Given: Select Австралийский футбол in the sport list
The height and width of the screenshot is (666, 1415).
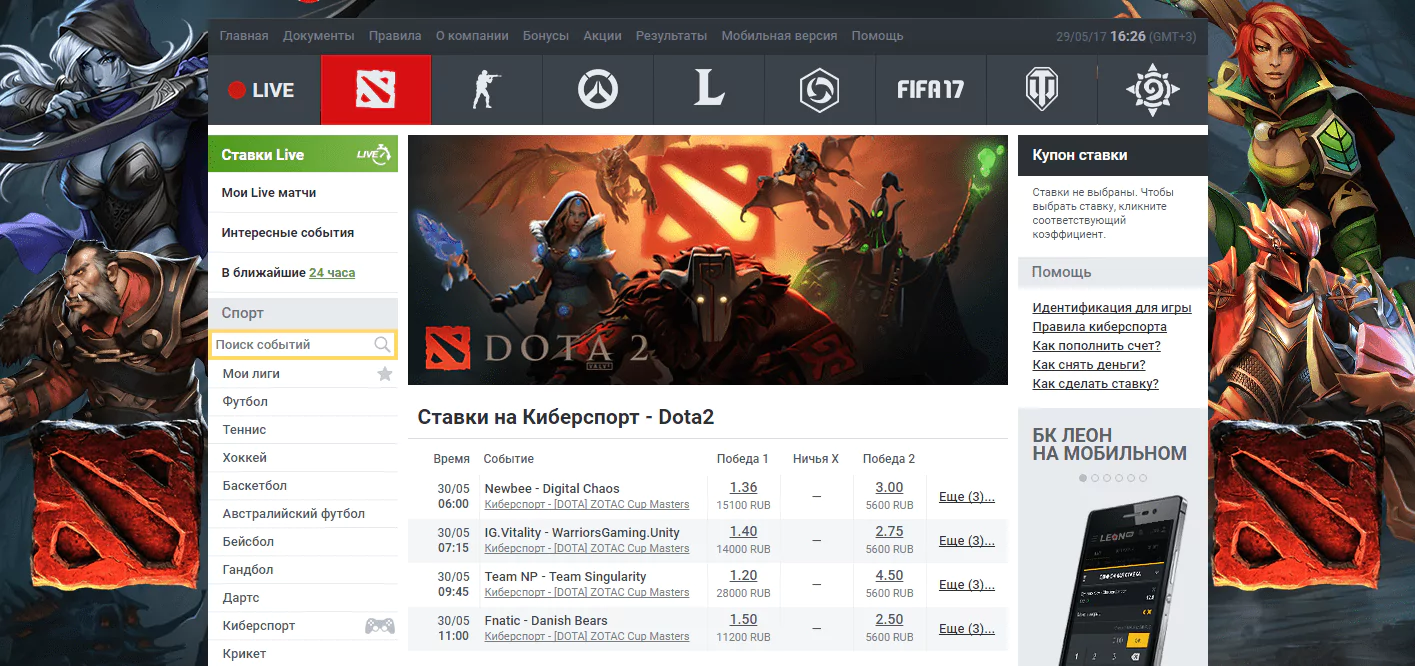Looking at the screenshot, I should pos(294,513).
